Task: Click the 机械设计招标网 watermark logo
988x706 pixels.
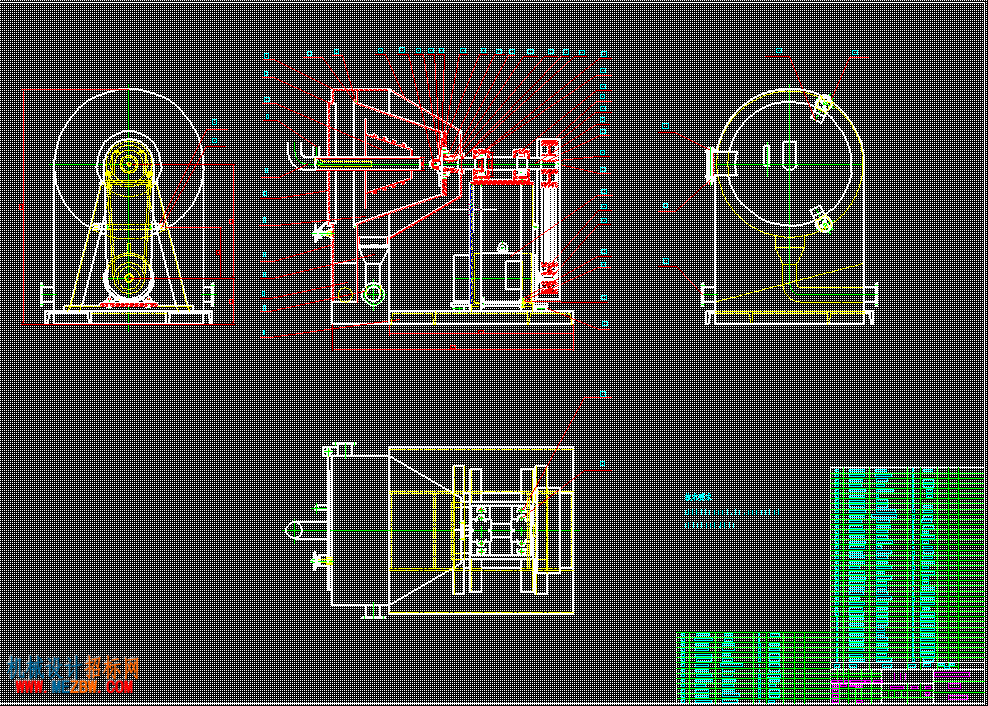Action: coord(73,668)
